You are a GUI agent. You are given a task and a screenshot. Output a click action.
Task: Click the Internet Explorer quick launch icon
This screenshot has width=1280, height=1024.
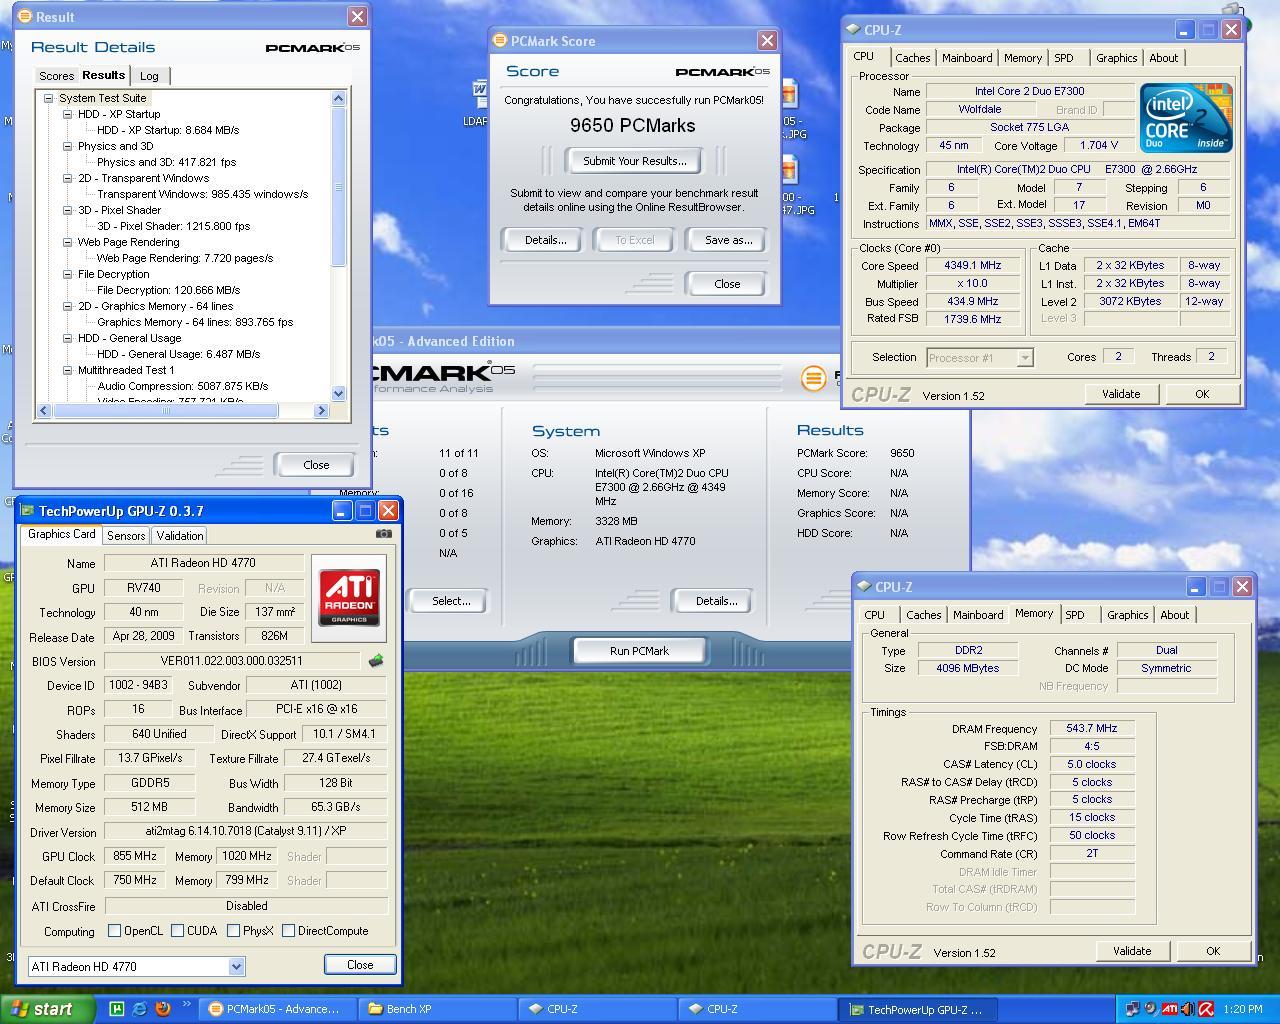139,1009
